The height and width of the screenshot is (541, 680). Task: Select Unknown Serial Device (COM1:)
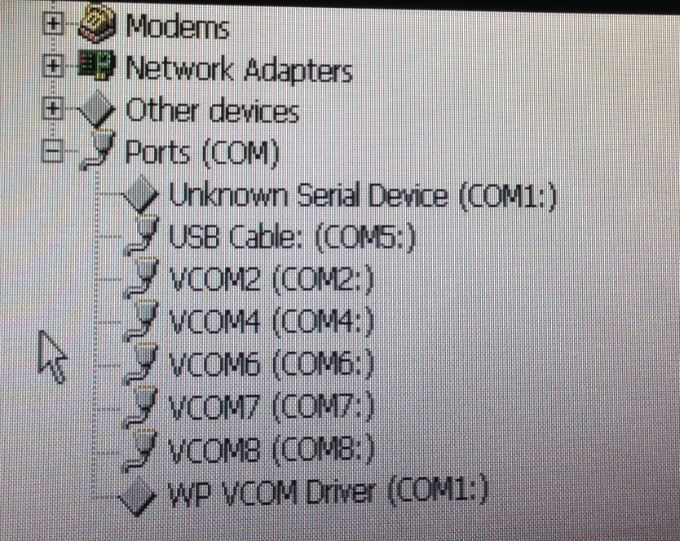[x=363, y=196]
